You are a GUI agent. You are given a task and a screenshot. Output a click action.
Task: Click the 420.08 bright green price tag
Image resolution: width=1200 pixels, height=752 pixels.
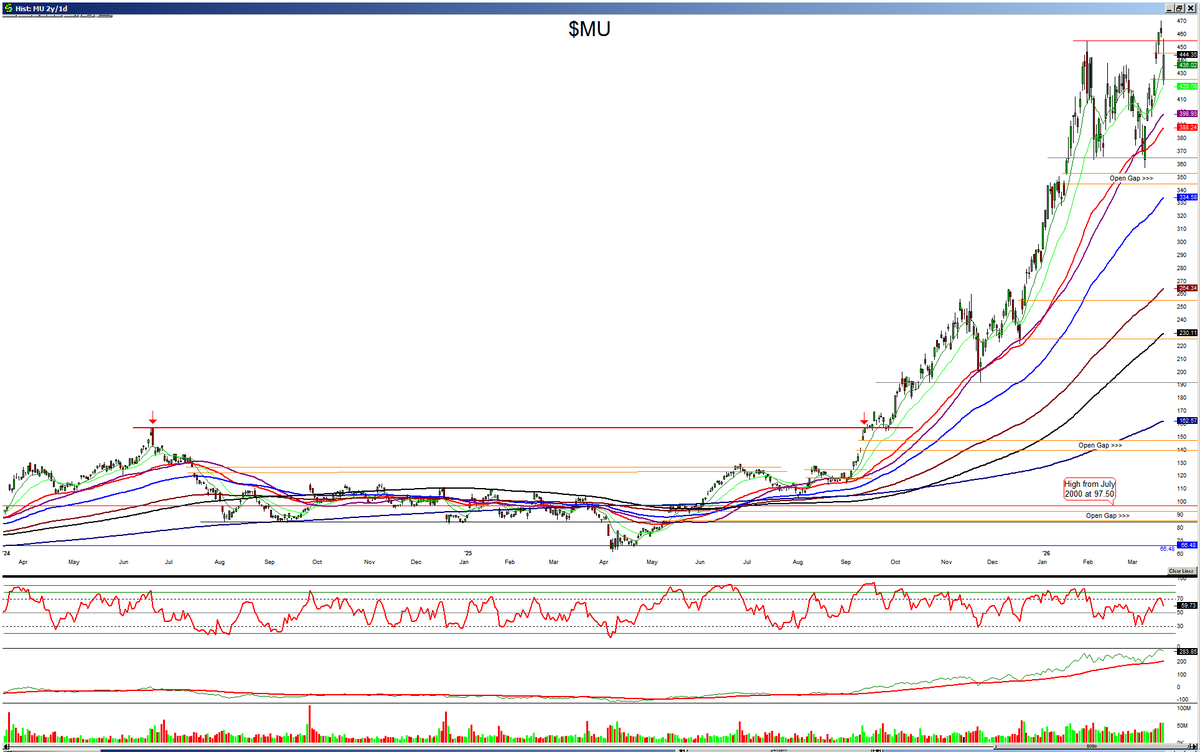1187,87
